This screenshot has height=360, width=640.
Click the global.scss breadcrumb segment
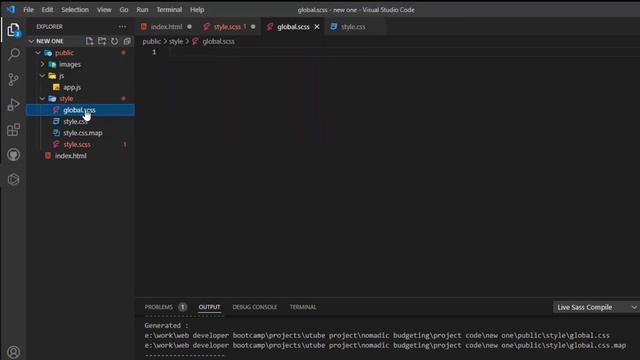(218, 41)
